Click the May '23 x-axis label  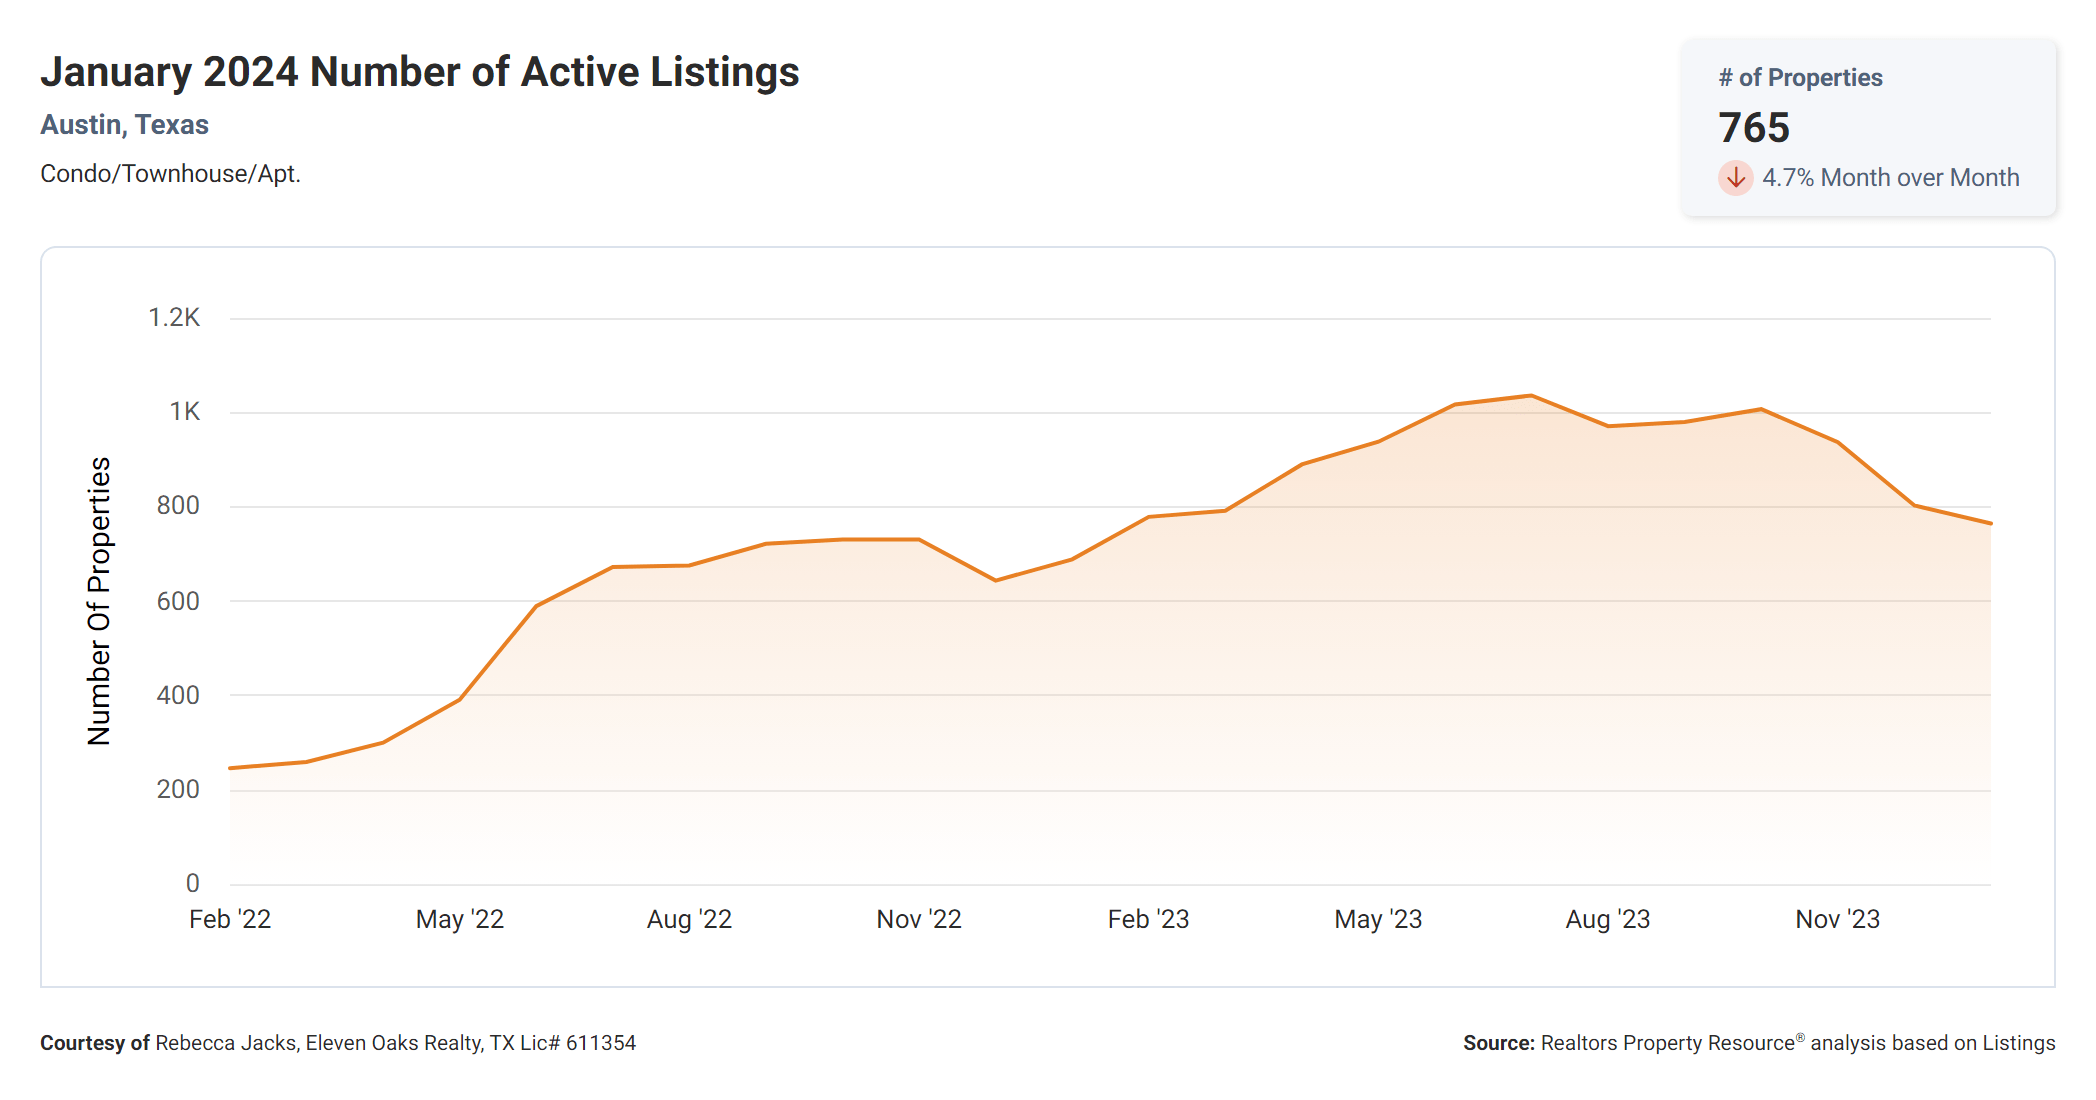[1378, 919]
